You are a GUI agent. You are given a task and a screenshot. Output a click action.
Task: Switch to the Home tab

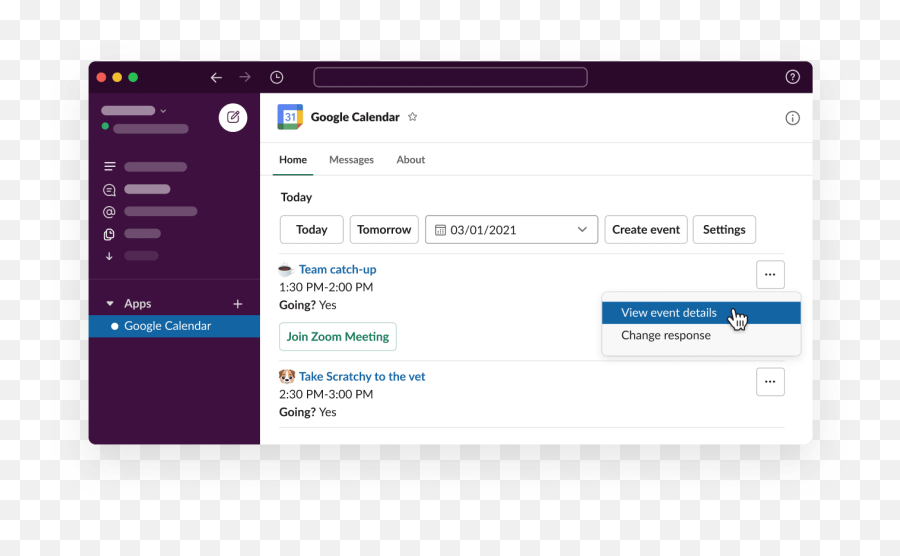point(293,160)
